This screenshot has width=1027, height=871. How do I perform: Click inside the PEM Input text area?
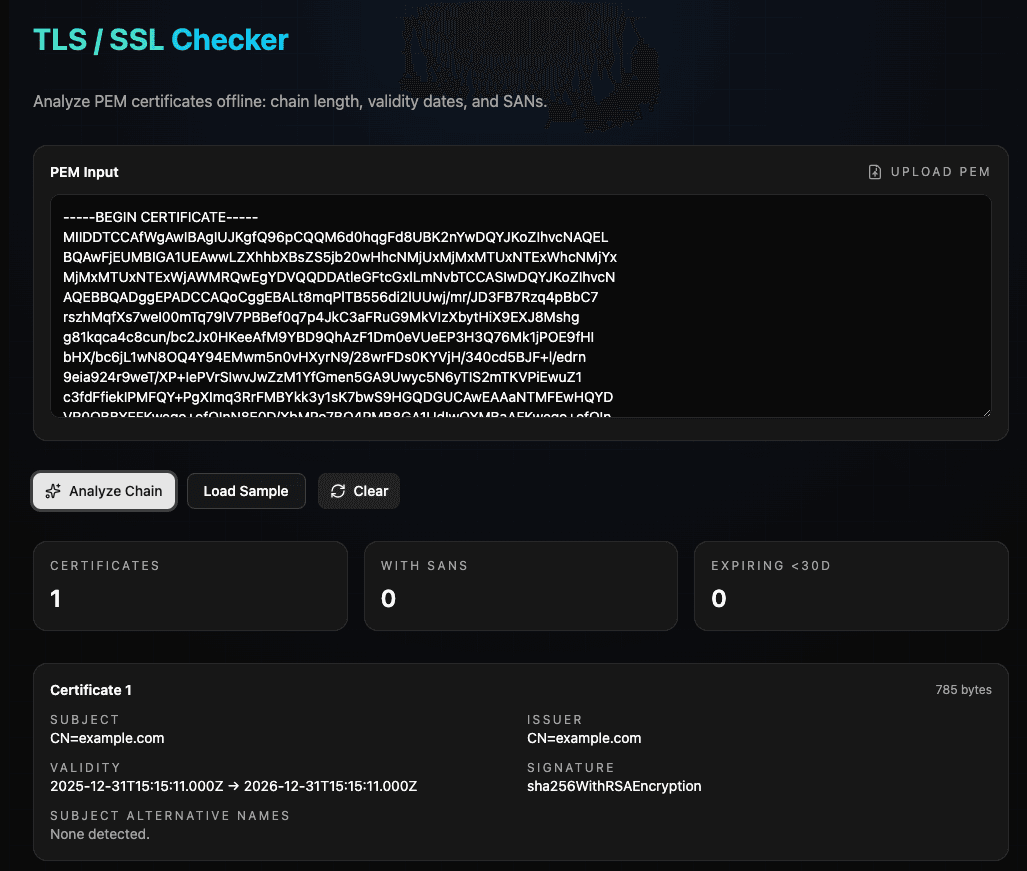point(520,307)
